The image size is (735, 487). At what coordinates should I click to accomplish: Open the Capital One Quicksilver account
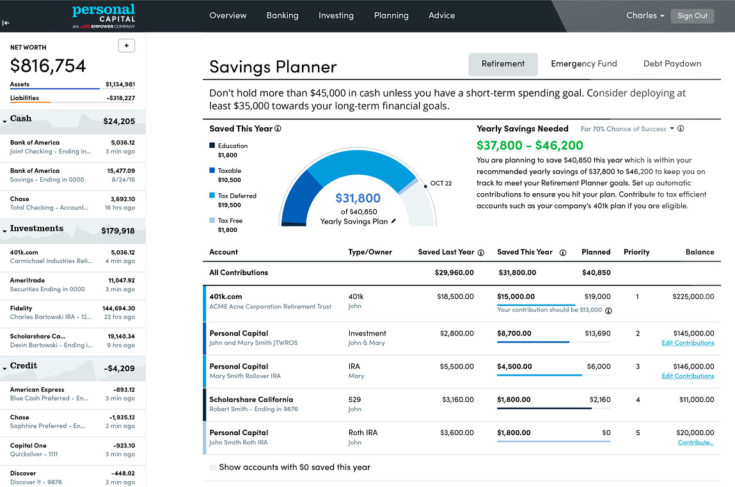pos(73,450)
